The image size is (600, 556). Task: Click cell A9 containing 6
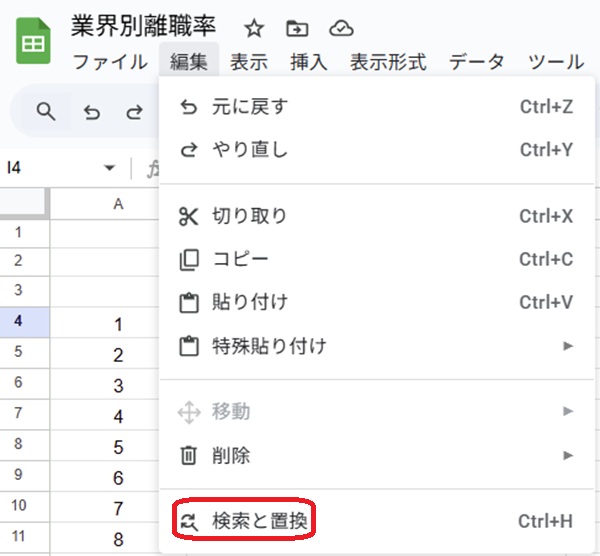click(x=104, y=477)
